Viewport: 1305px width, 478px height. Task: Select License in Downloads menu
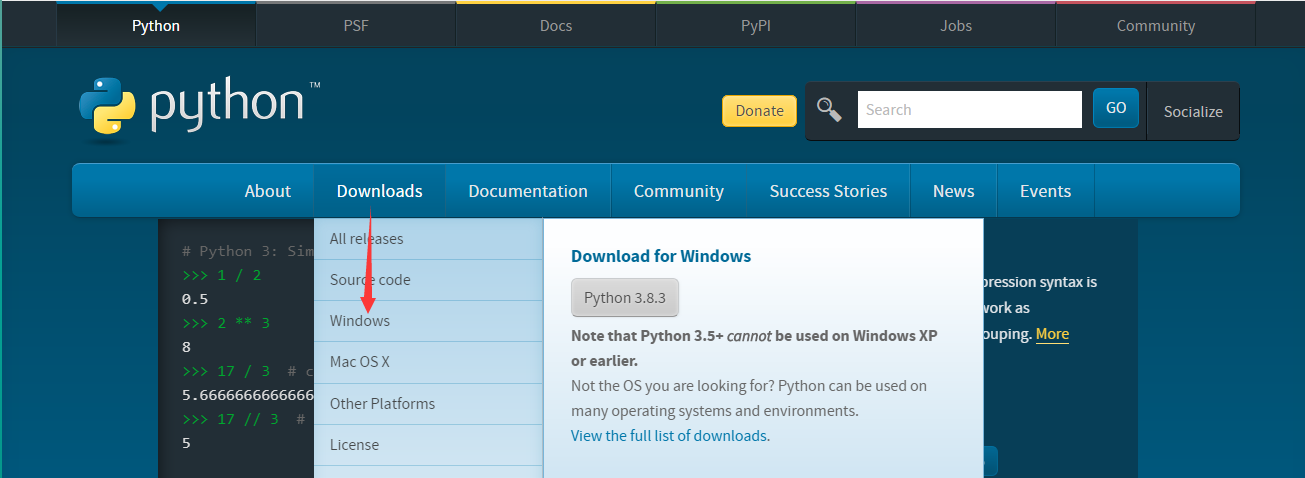(x=428, y=445)
